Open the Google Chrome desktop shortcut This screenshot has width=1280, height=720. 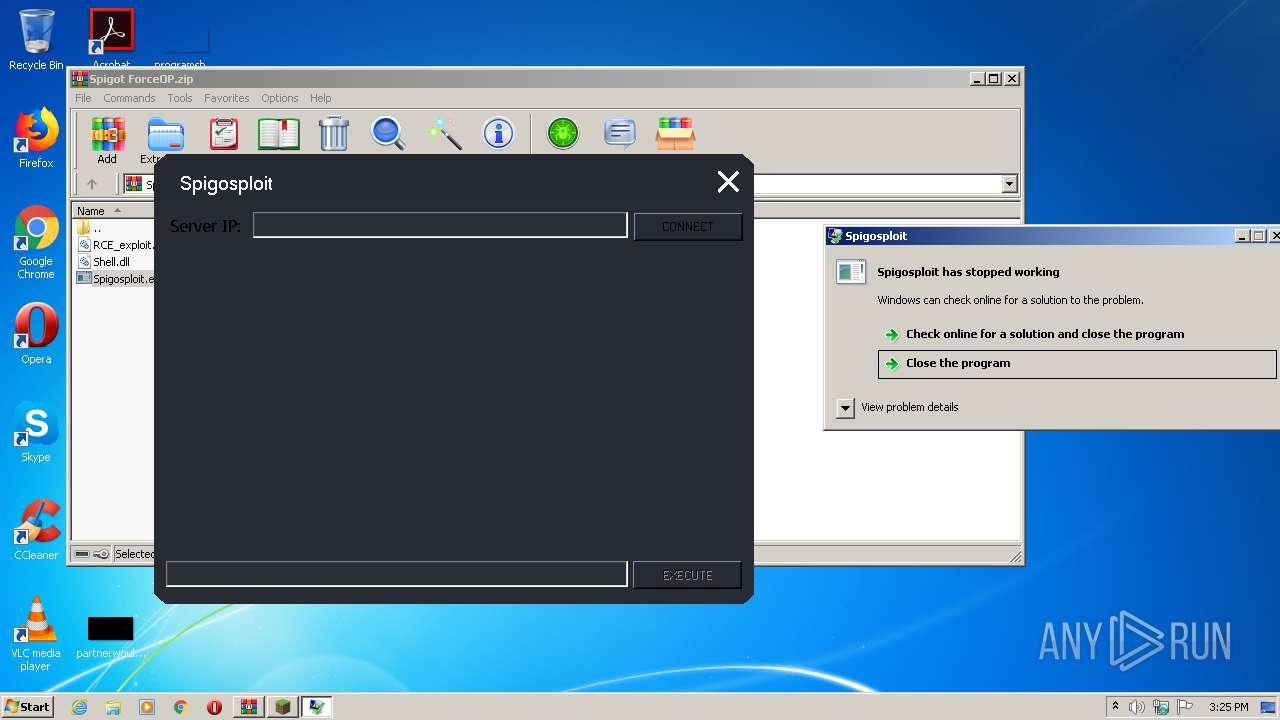click(36, 243)
